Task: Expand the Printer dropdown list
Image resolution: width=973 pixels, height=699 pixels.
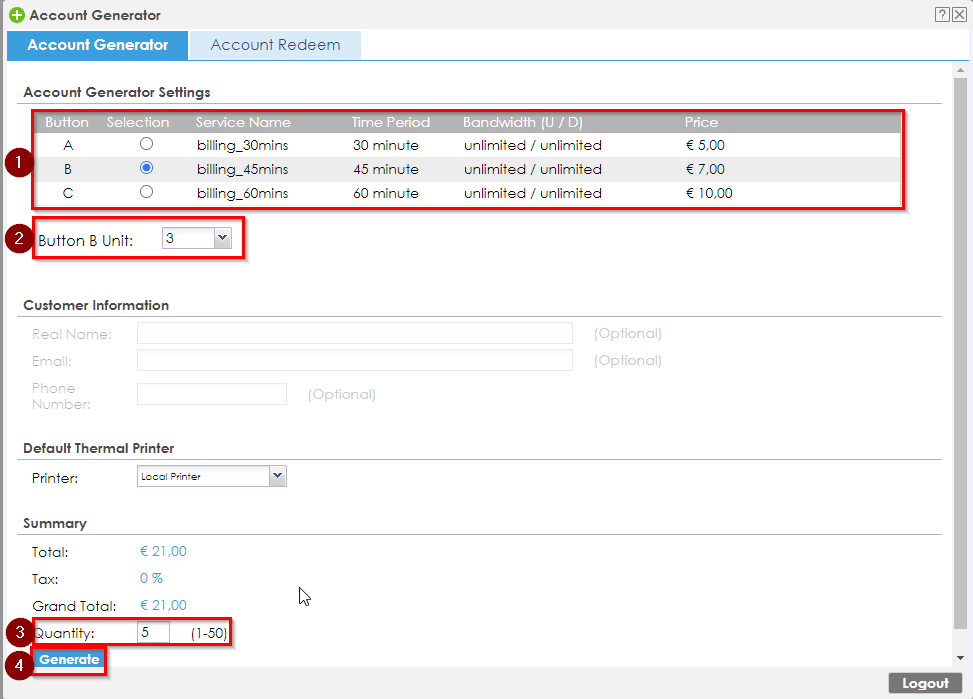Action: (277, 477)
